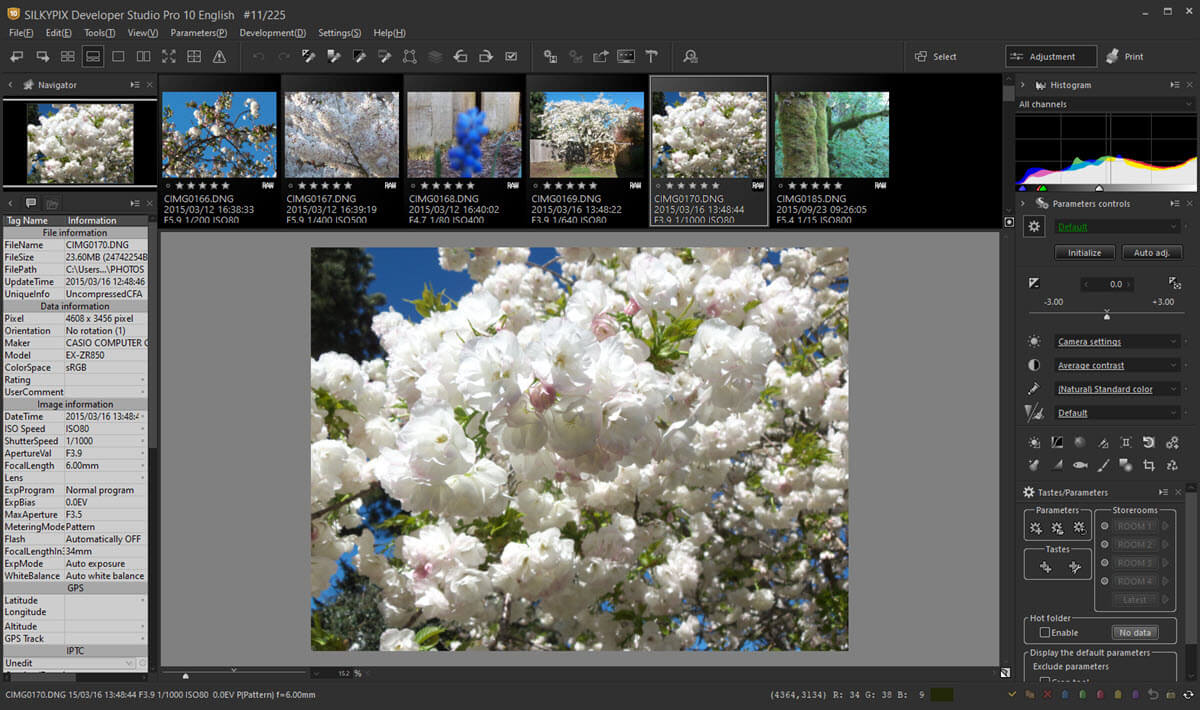Click the Initialize button
Image resolution: width=1200 pixels, height=710 pixels.
point(1084,252)
